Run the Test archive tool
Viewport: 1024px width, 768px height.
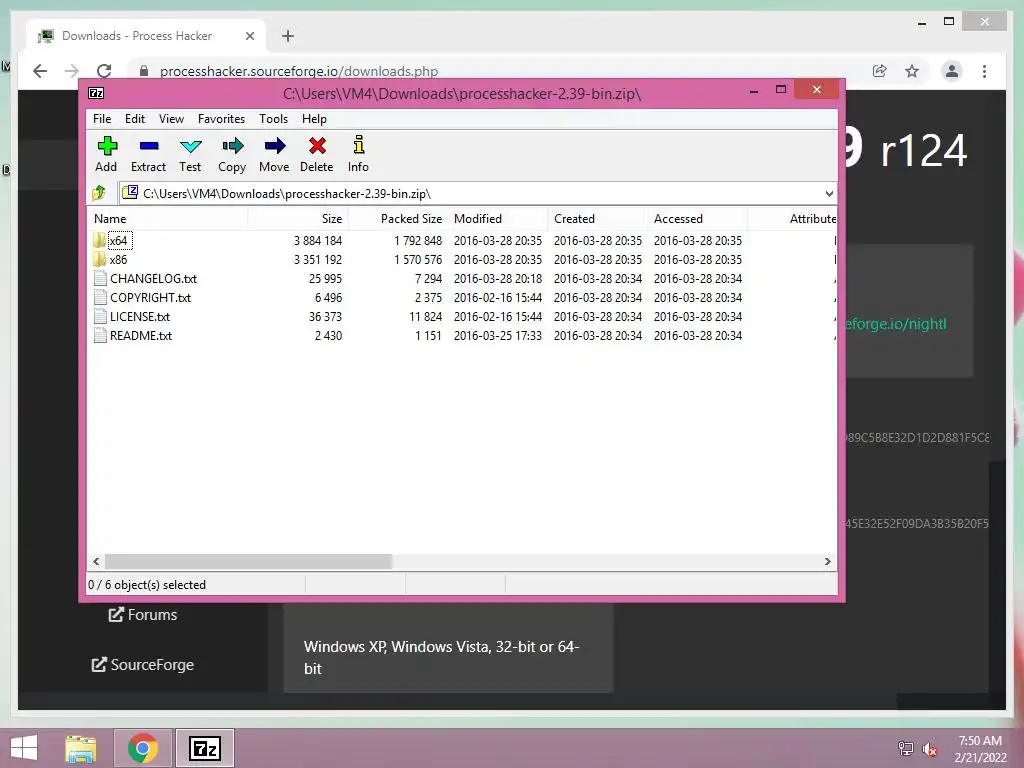[x=190, y=146]
